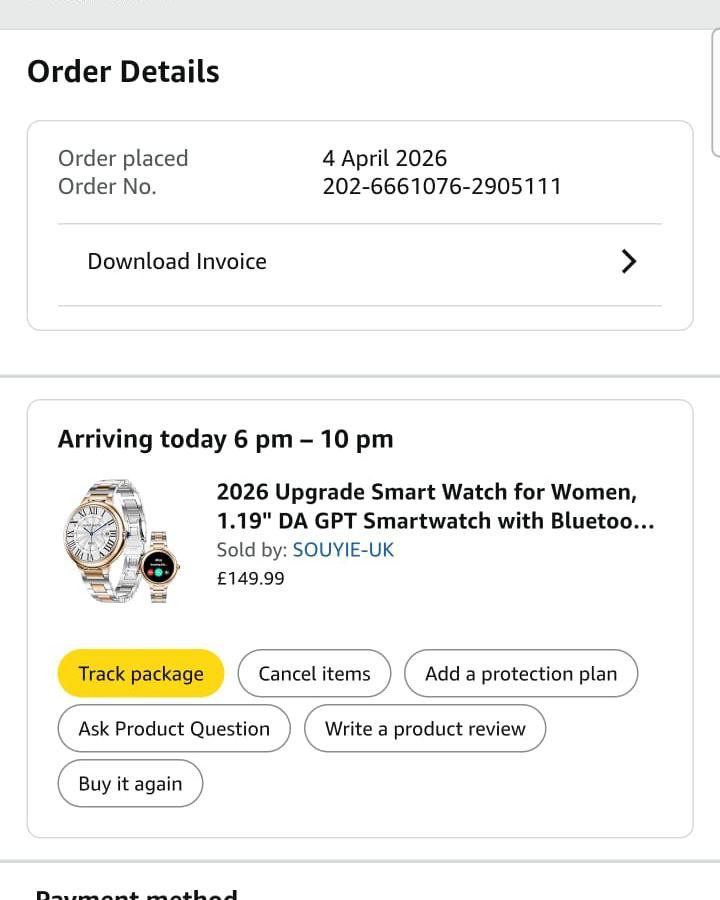Tap the Payment method section heading
Screen dimensions: 720x900
(x=136, y=894)
